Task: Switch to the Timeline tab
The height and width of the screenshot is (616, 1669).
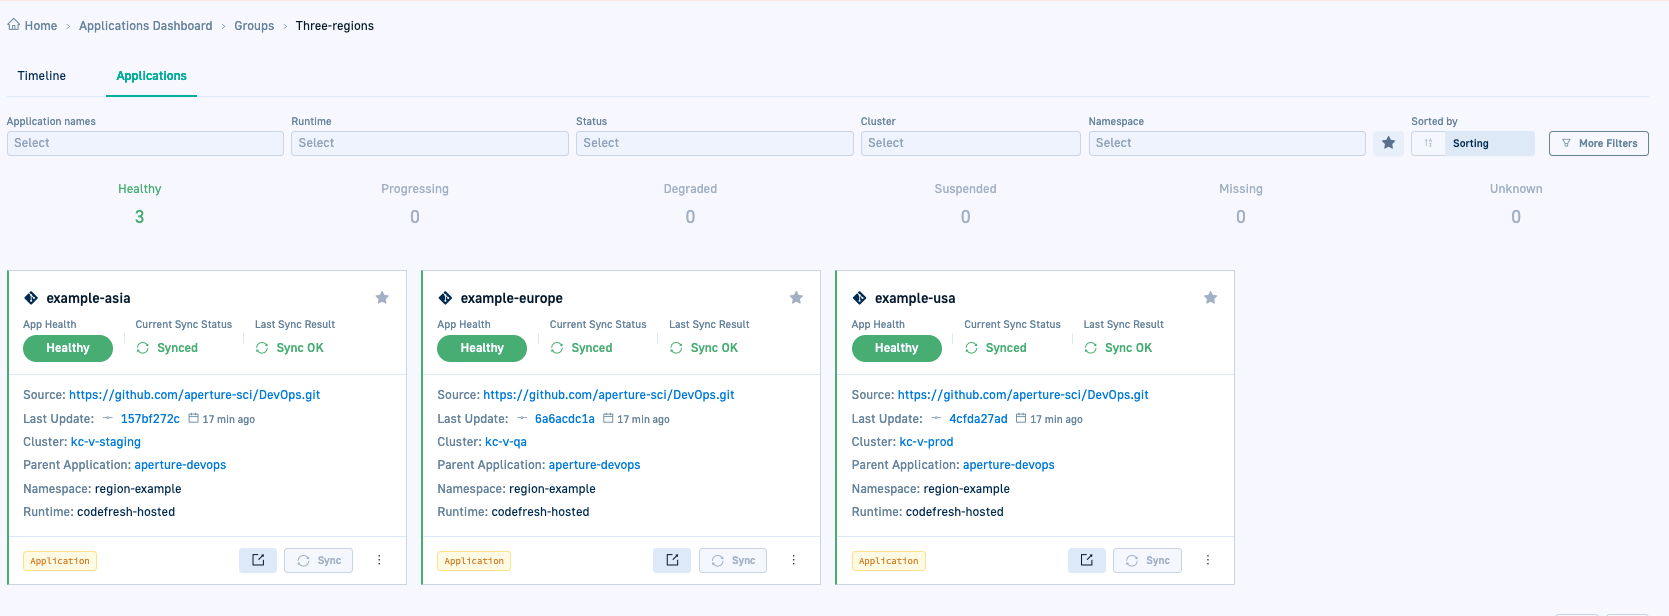Action: (42, 76)
